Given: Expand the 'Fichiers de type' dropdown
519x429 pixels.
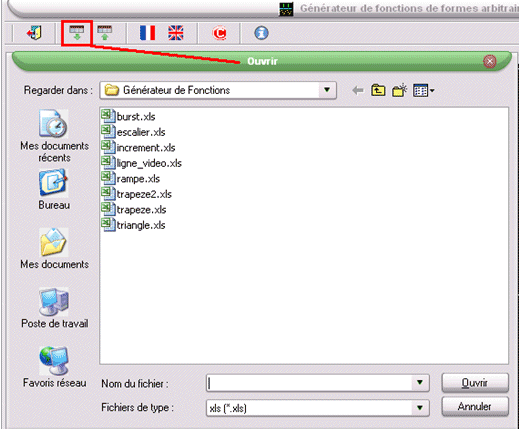Looking at the screenshot, I should 420,407.
